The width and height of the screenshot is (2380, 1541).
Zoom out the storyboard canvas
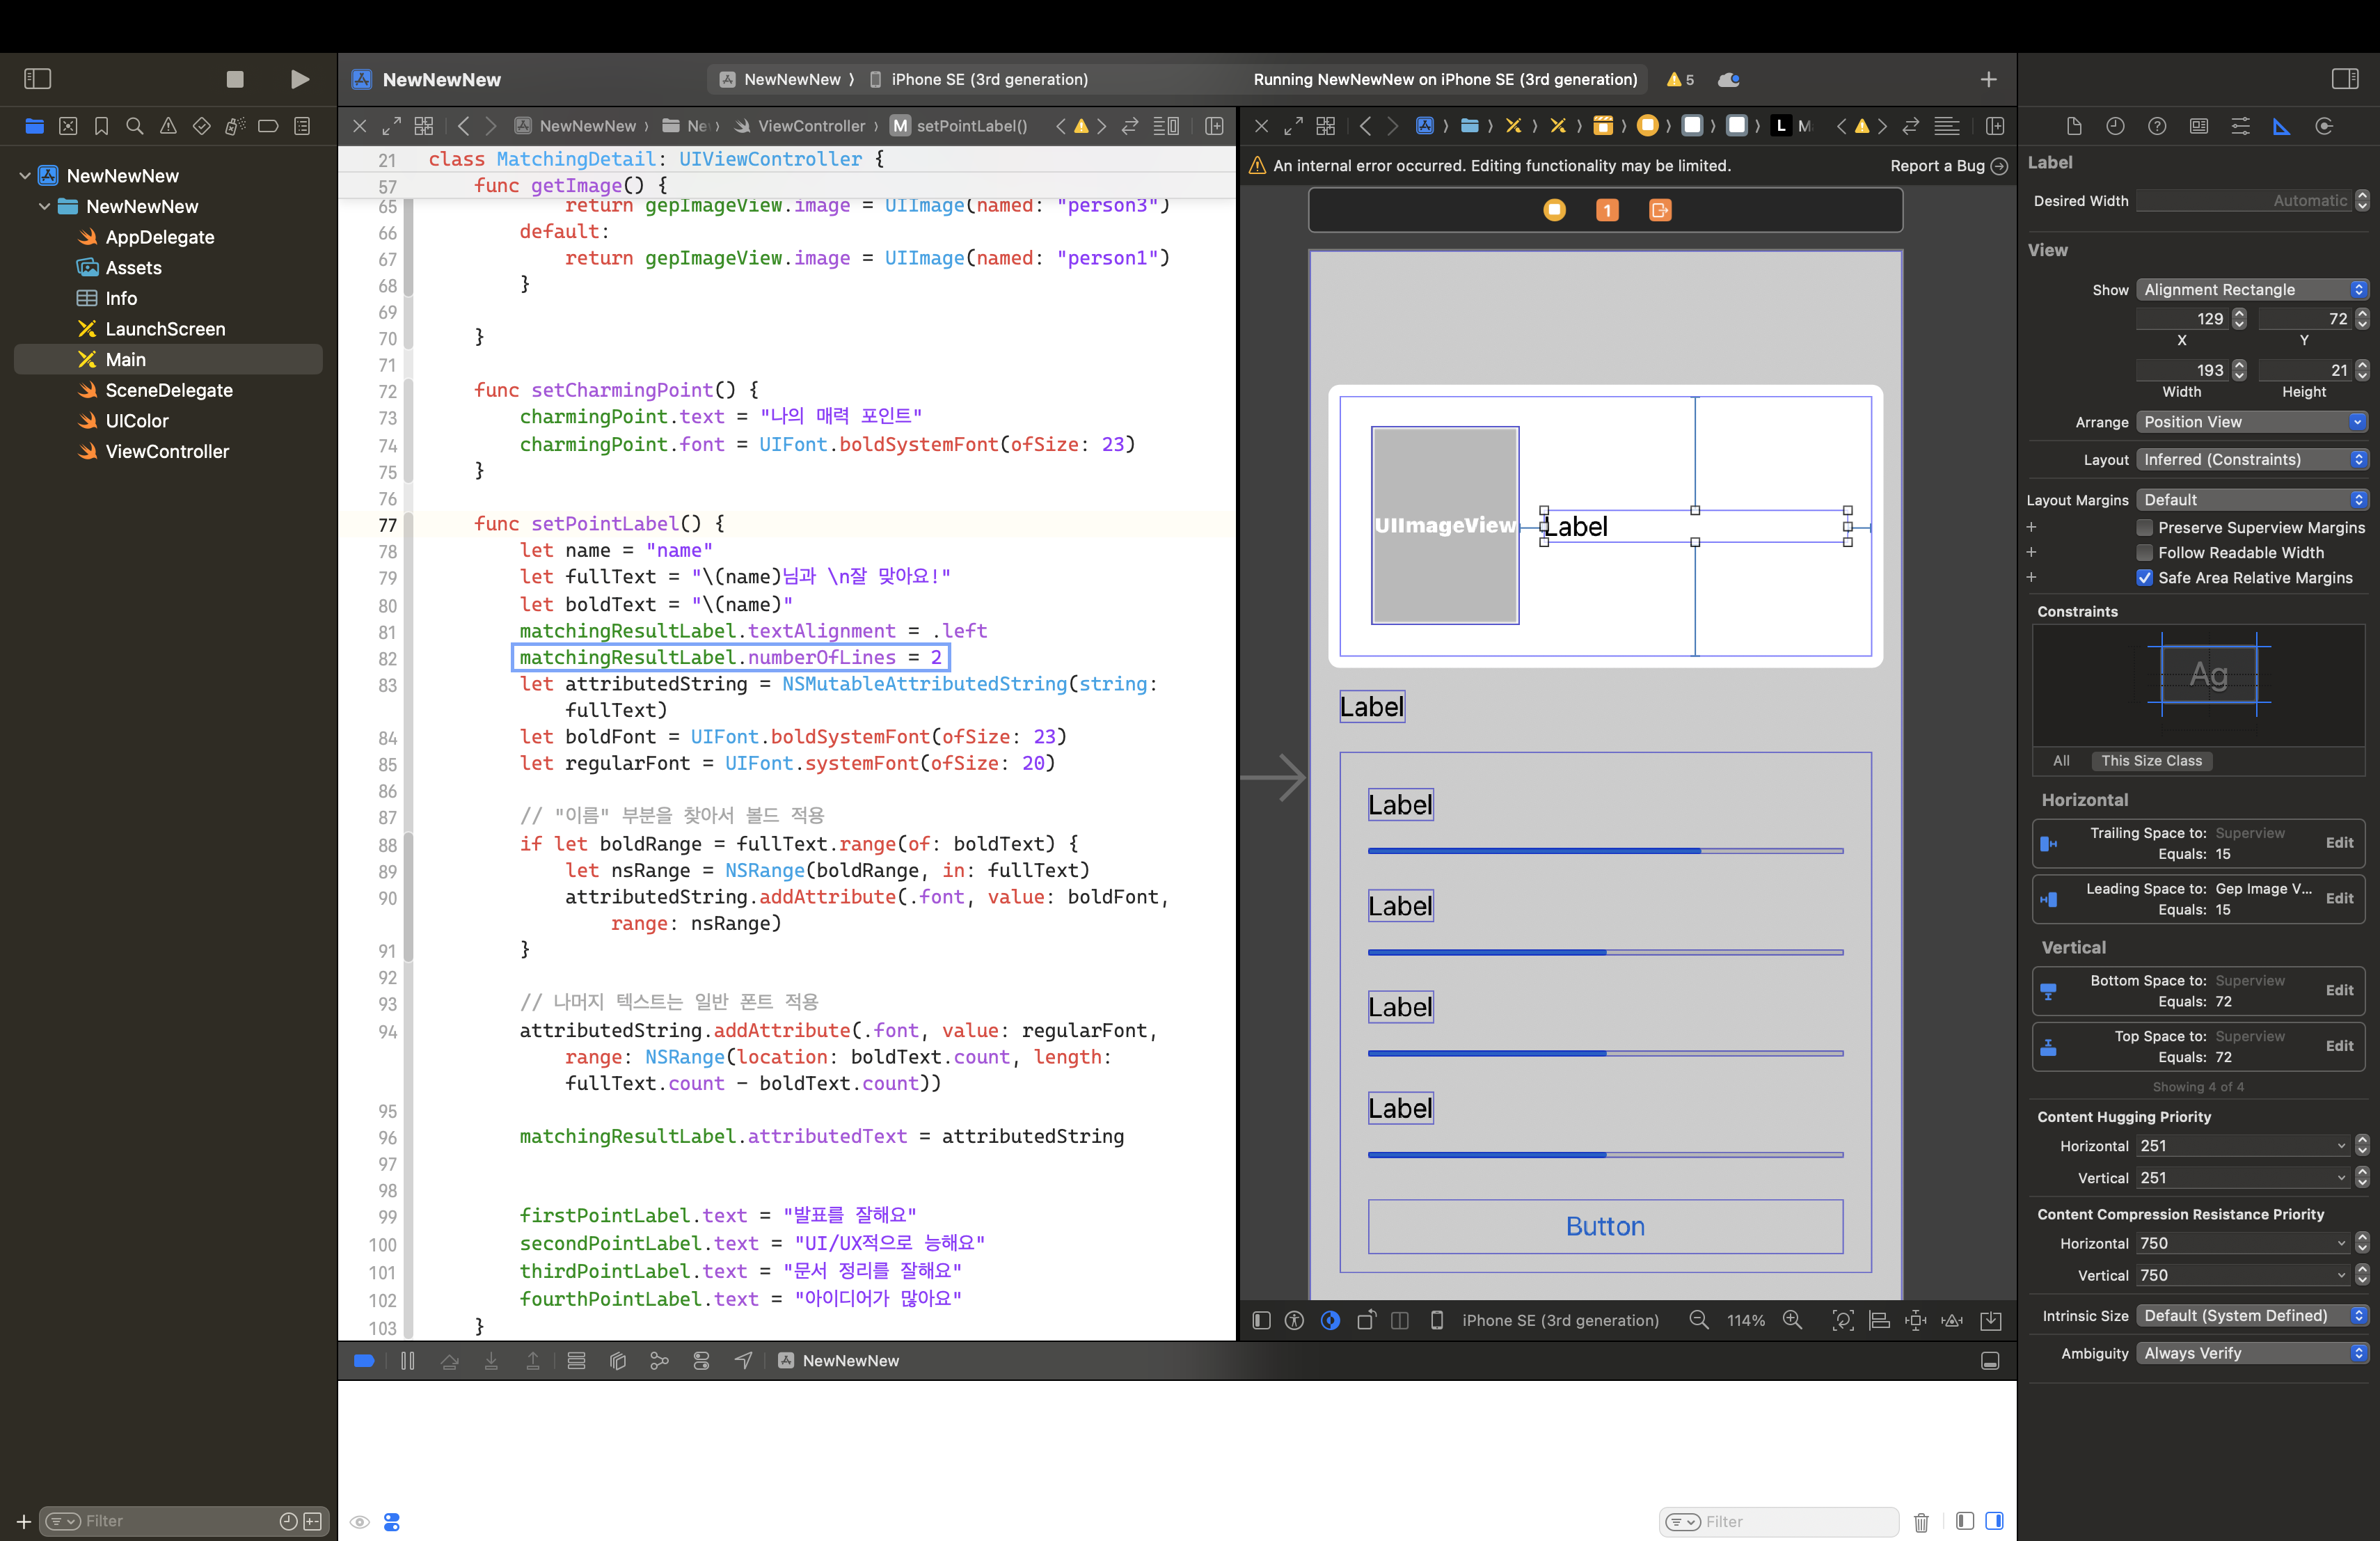pyautogui.click(x=1699, y=1320)
